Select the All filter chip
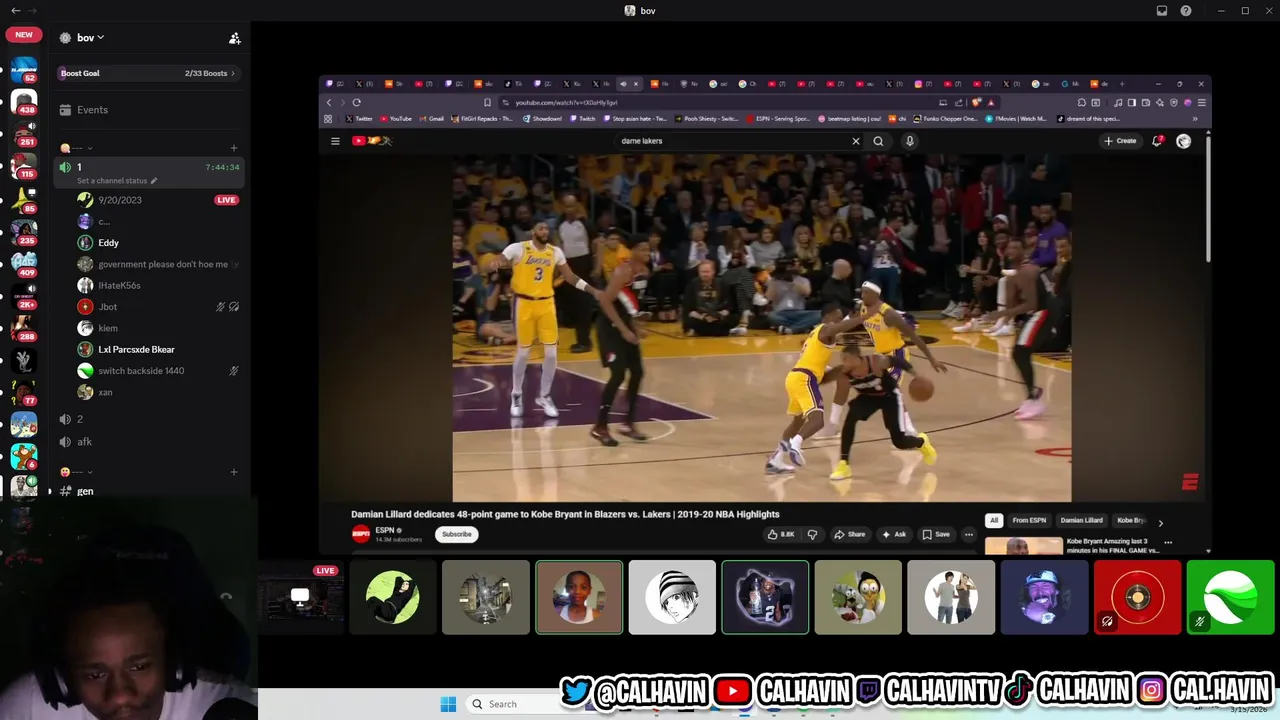The image size is (1280, 720). pos(993,520)
